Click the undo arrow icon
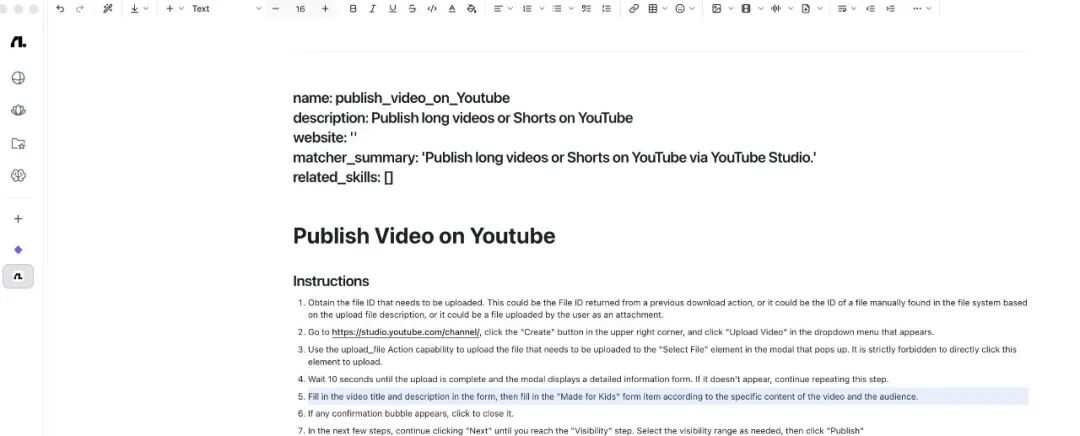This screenshot has height=436, width=1080. tap(61, 9)
